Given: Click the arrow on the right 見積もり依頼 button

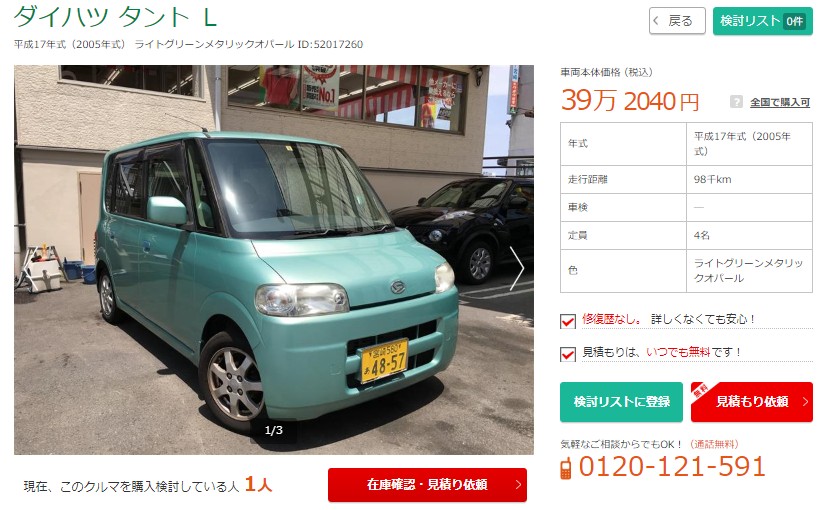Looking at the screenshot, I should 805,402.
